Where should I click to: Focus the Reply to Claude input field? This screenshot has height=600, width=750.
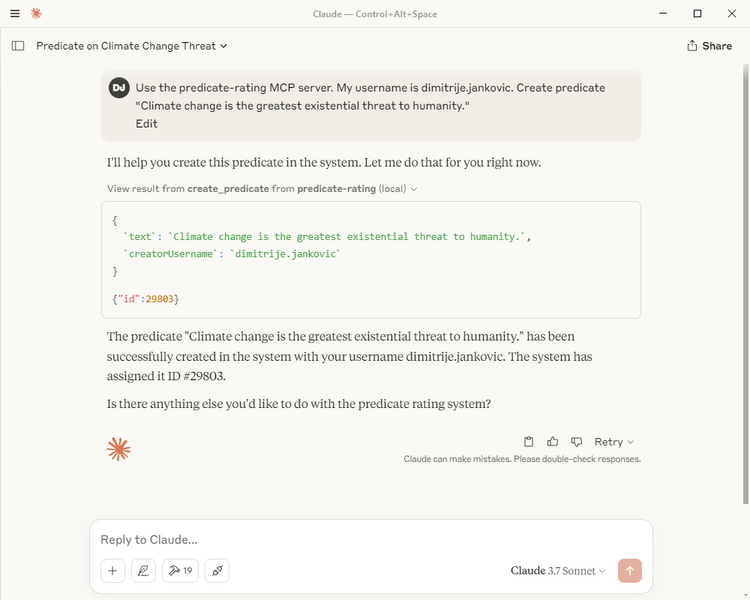coord(371,540)
